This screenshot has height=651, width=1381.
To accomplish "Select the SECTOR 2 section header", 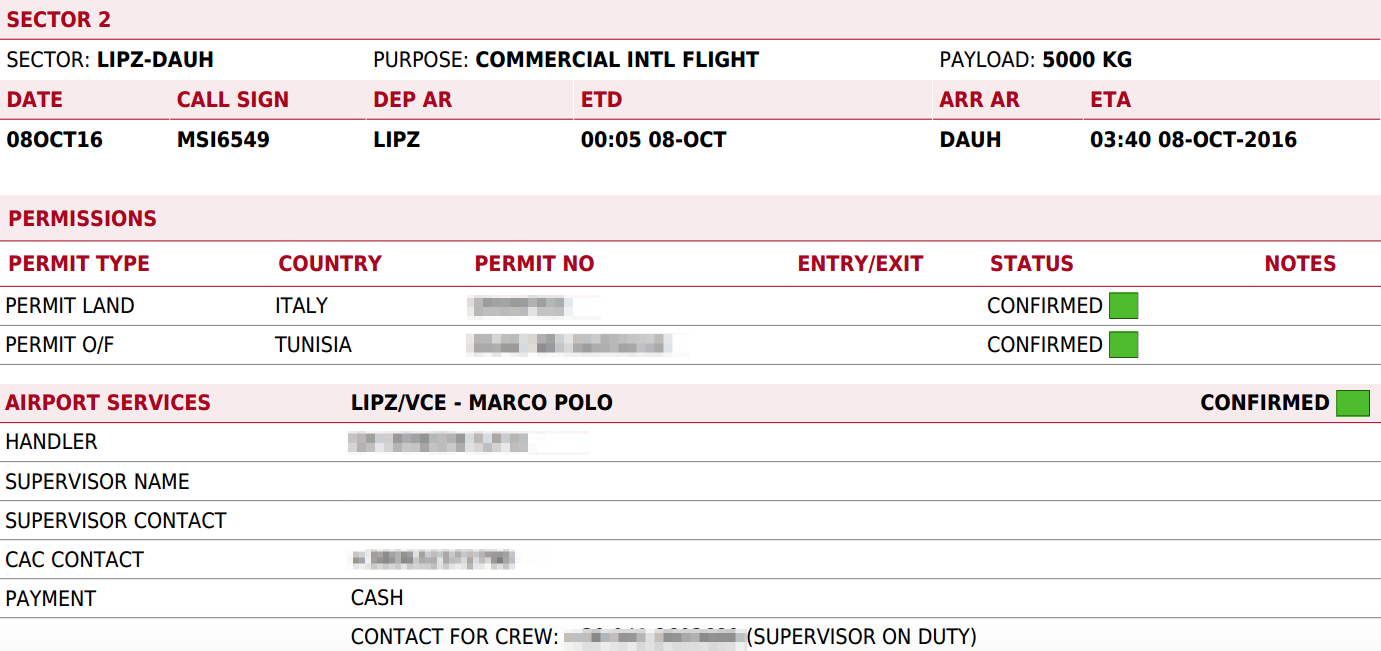I will pos(59,20).
